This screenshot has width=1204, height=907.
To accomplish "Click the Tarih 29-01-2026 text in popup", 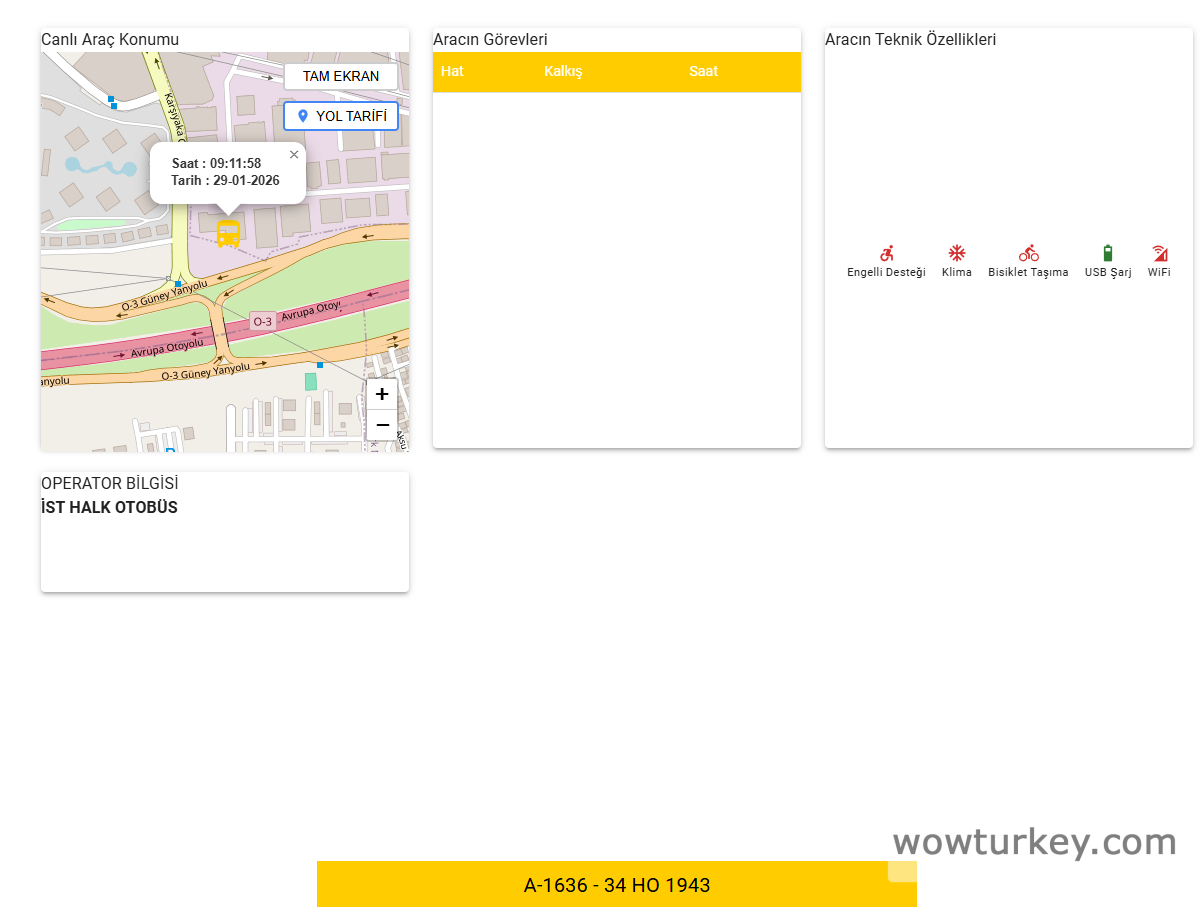I will click(x=225, y=181).
